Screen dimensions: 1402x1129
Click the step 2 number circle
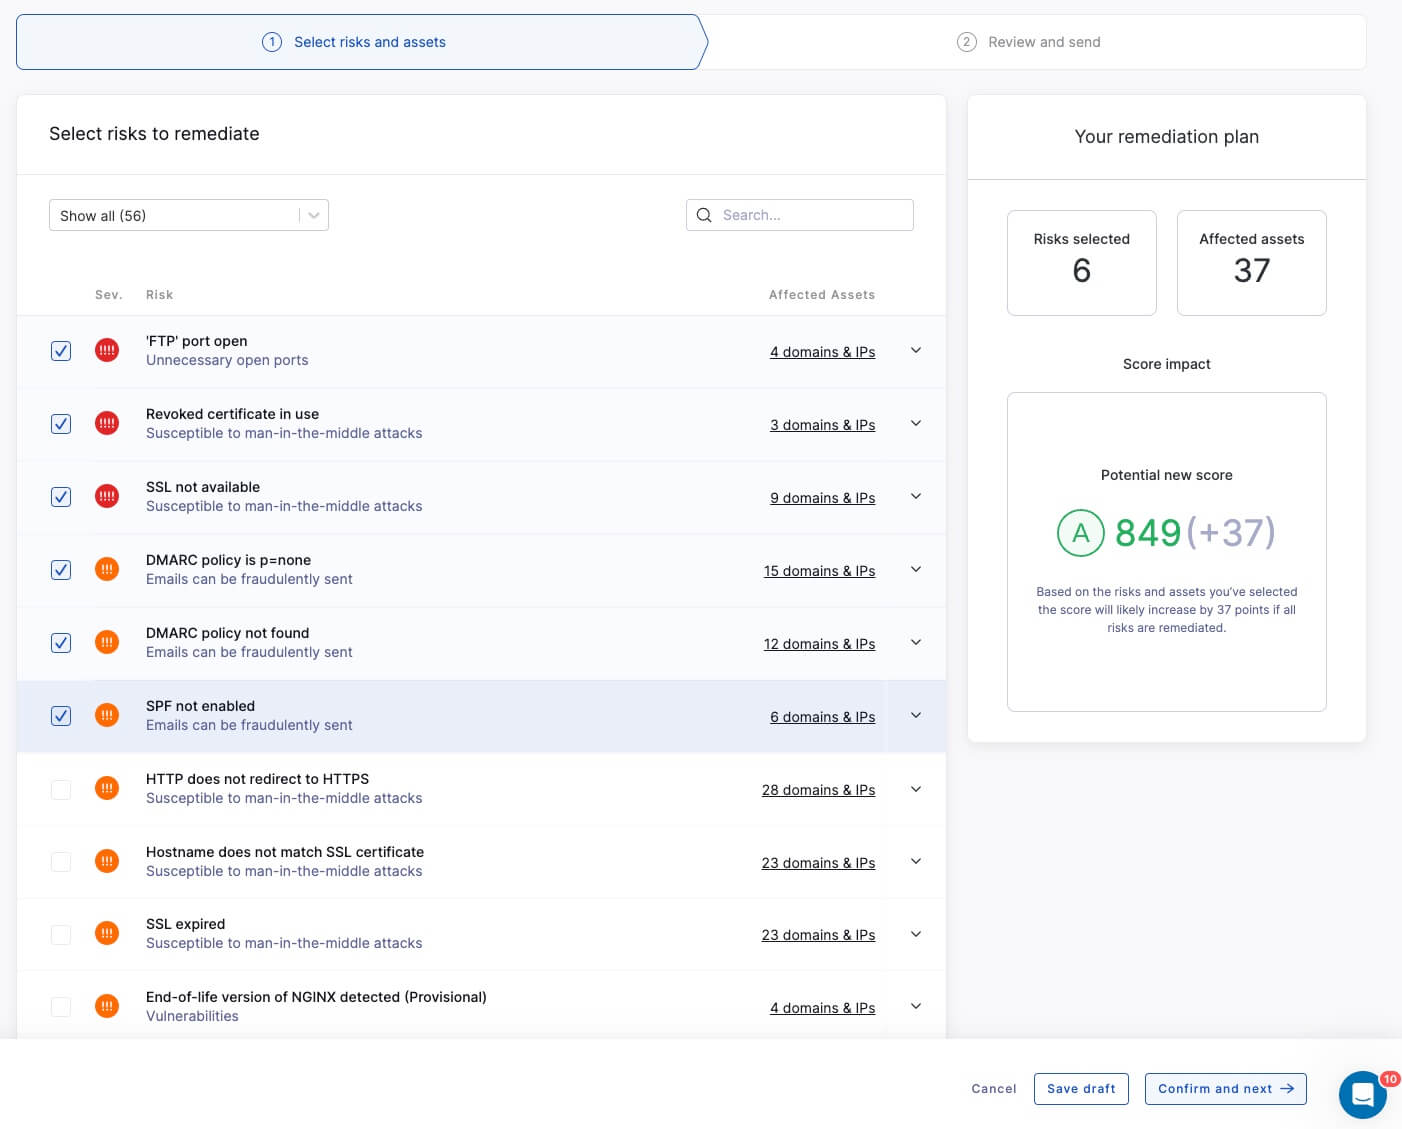pyautogui.click(x=966, y=42)
